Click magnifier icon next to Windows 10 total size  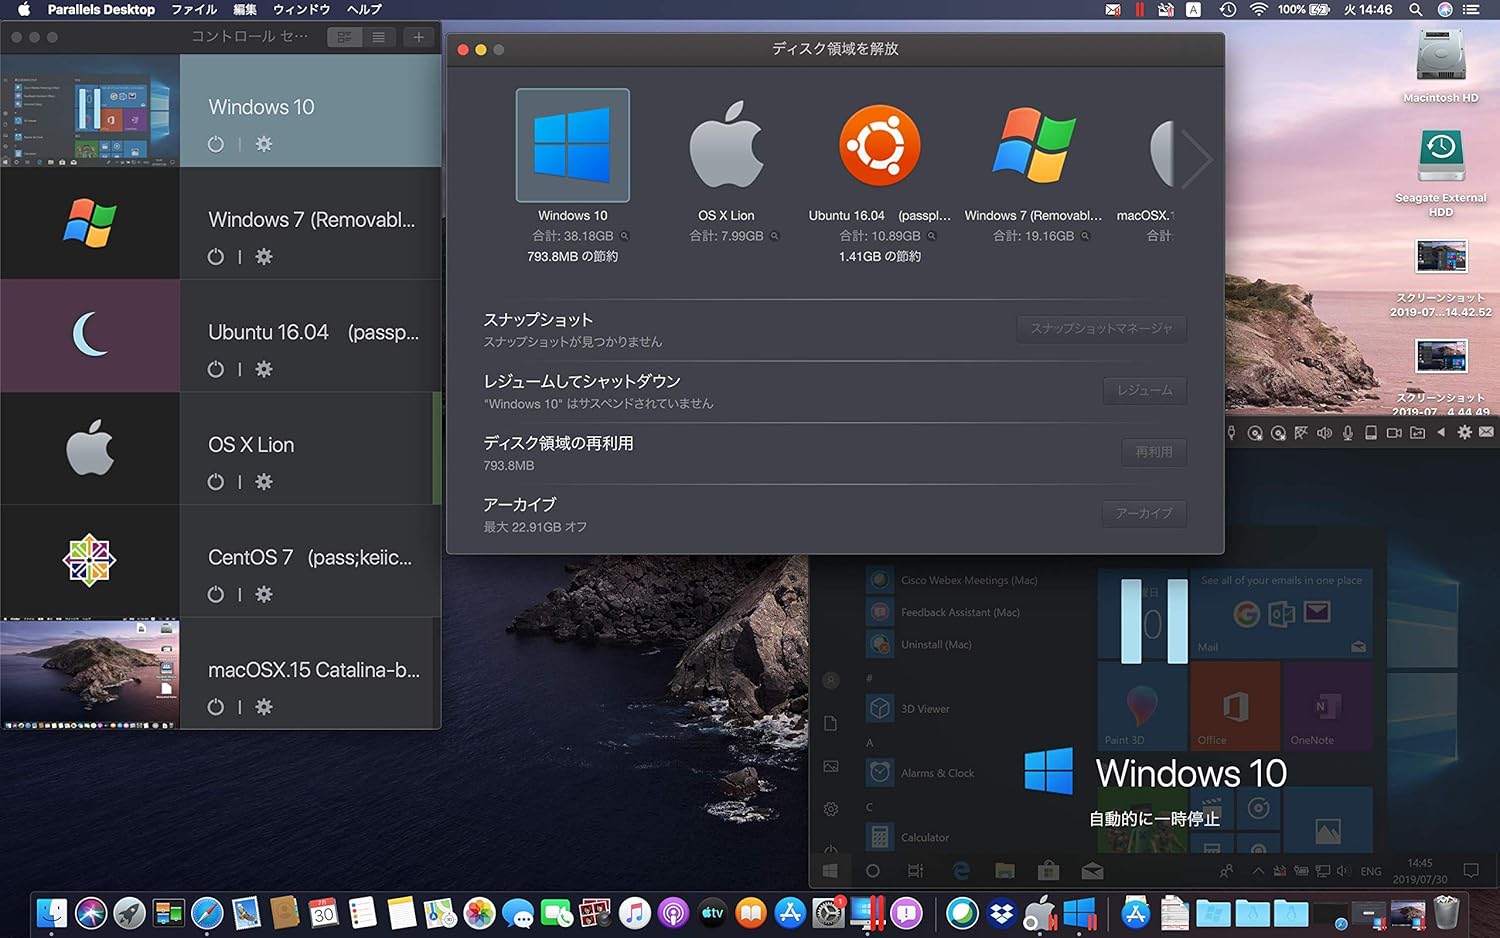[624, 237]
